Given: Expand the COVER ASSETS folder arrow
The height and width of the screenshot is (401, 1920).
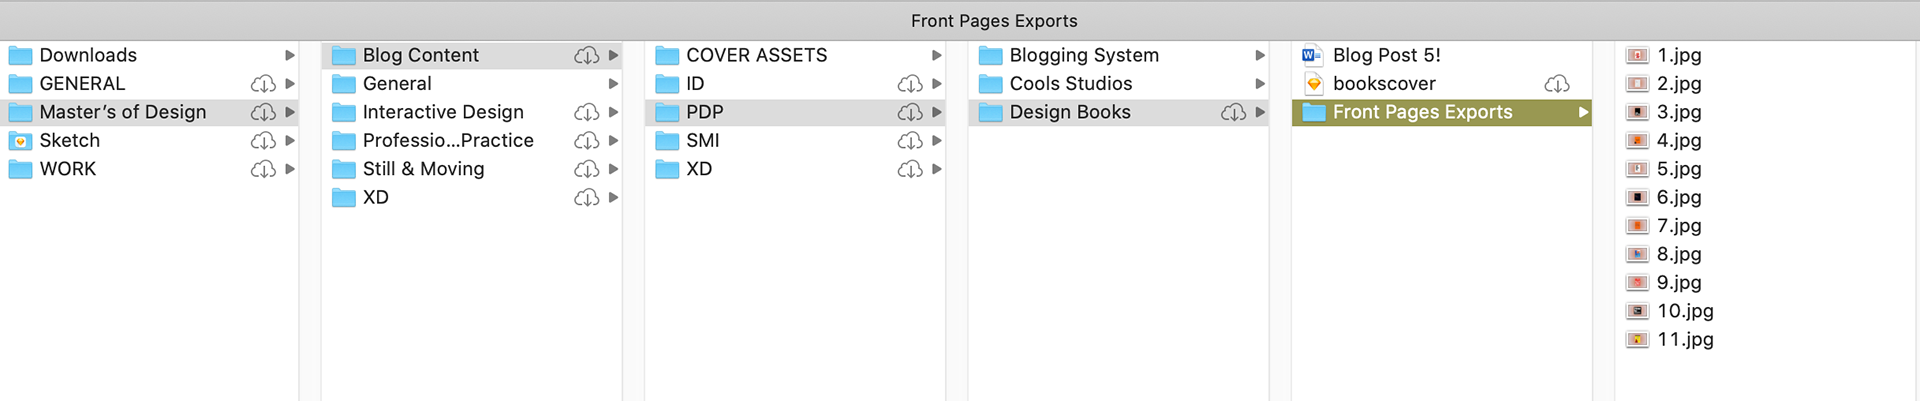Looking at the screenshot, I should [937, 55].
